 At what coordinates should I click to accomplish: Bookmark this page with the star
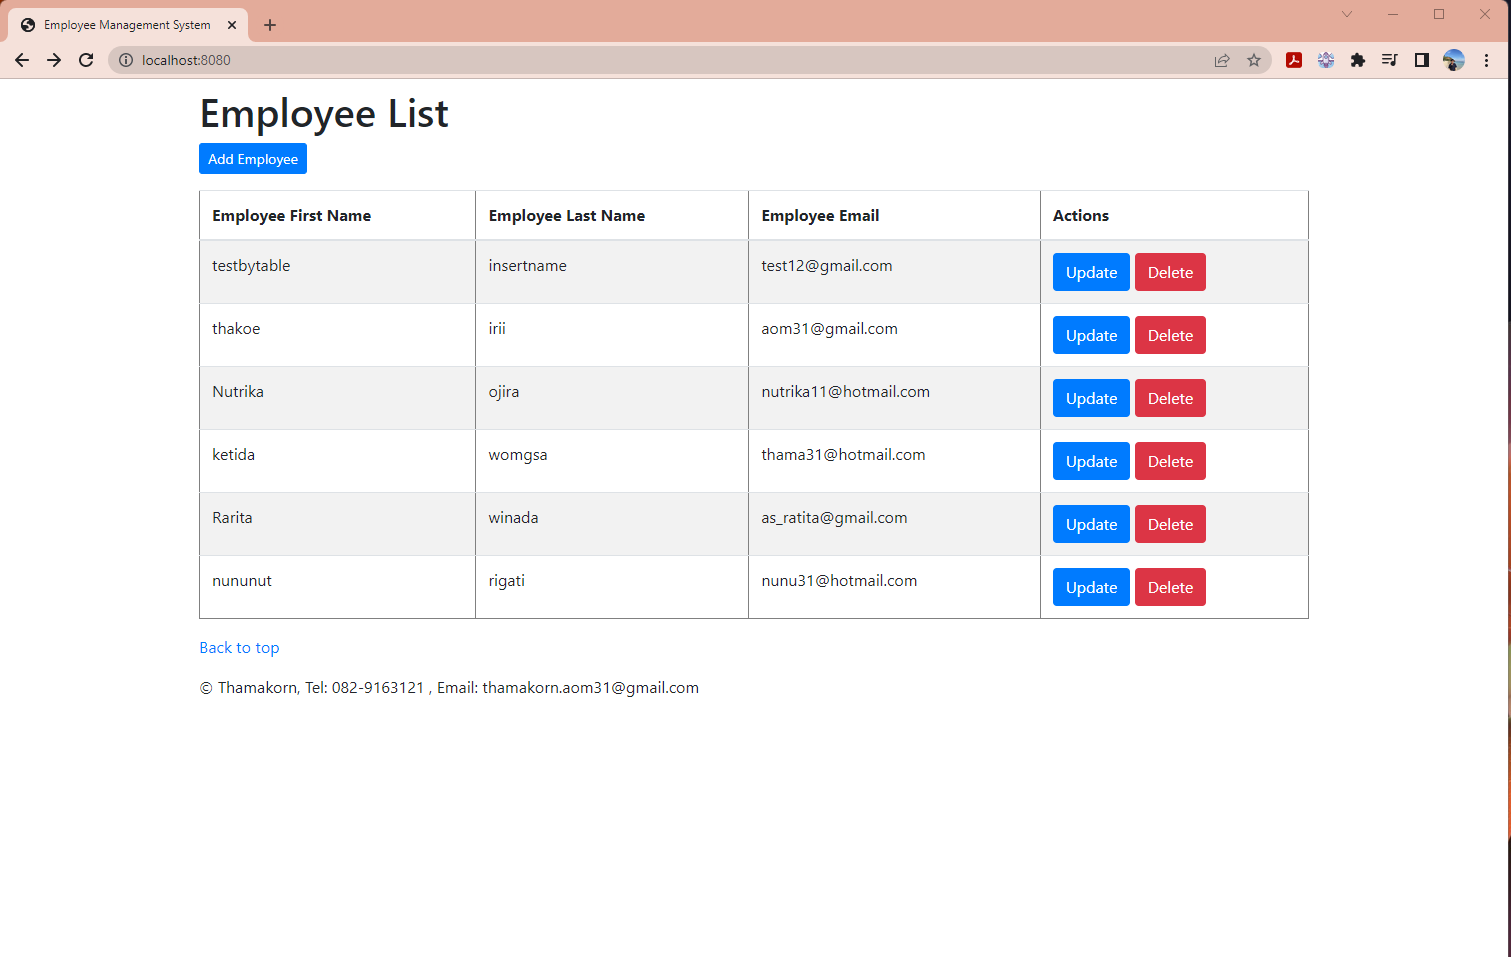click(1254, 60)
